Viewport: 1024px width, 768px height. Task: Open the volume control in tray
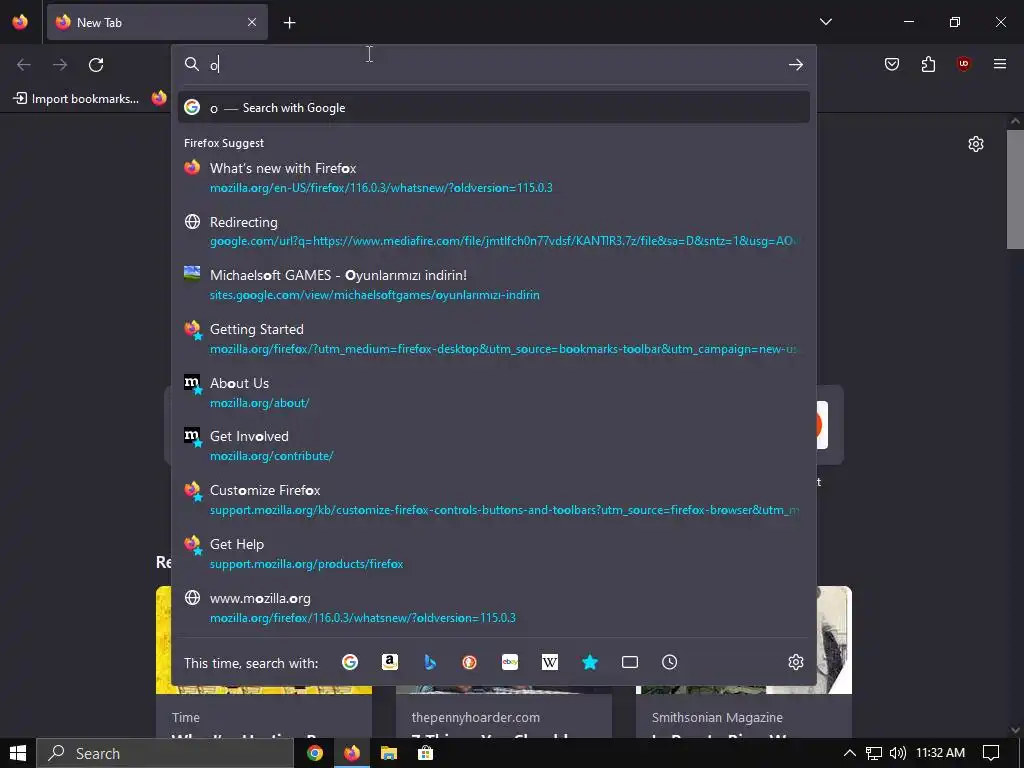[x=898, y=753]
